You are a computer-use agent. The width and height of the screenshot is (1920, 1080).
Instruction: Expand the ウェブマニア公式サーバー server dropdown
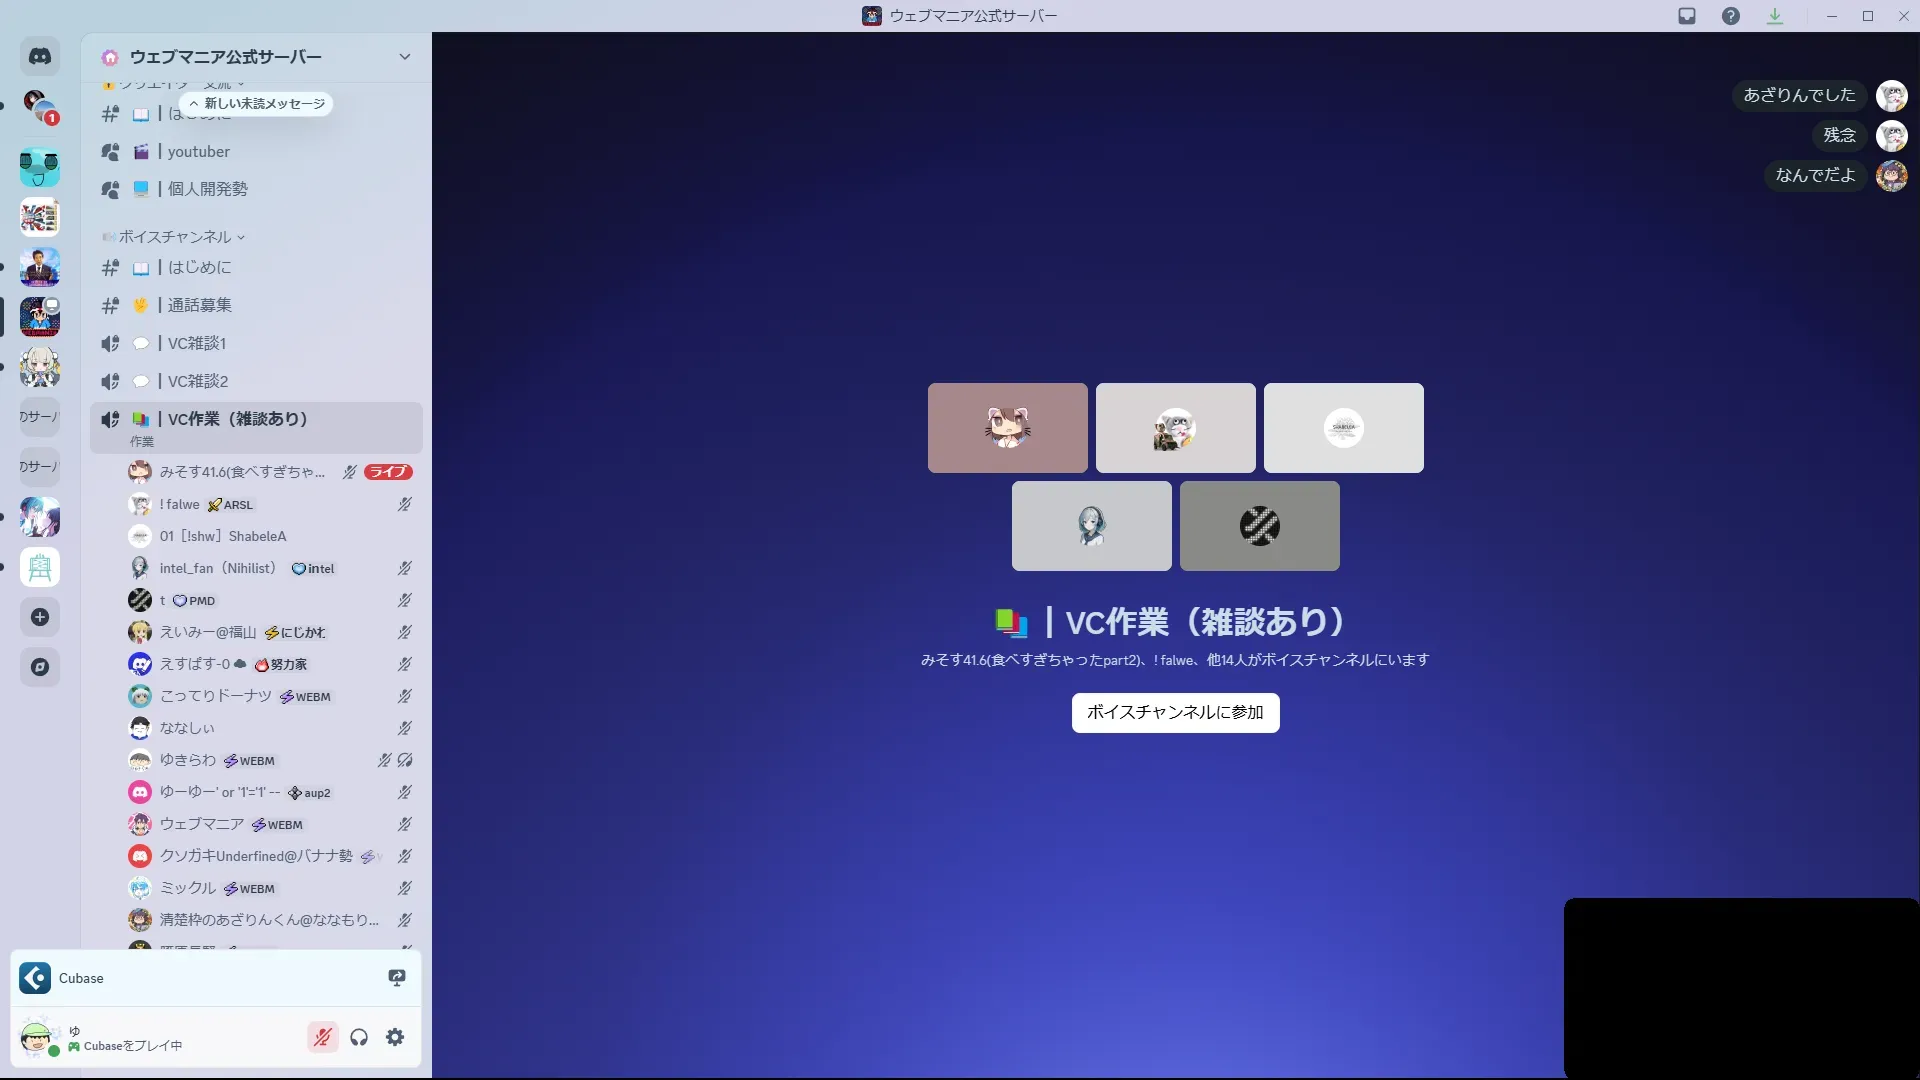point(404,57)
